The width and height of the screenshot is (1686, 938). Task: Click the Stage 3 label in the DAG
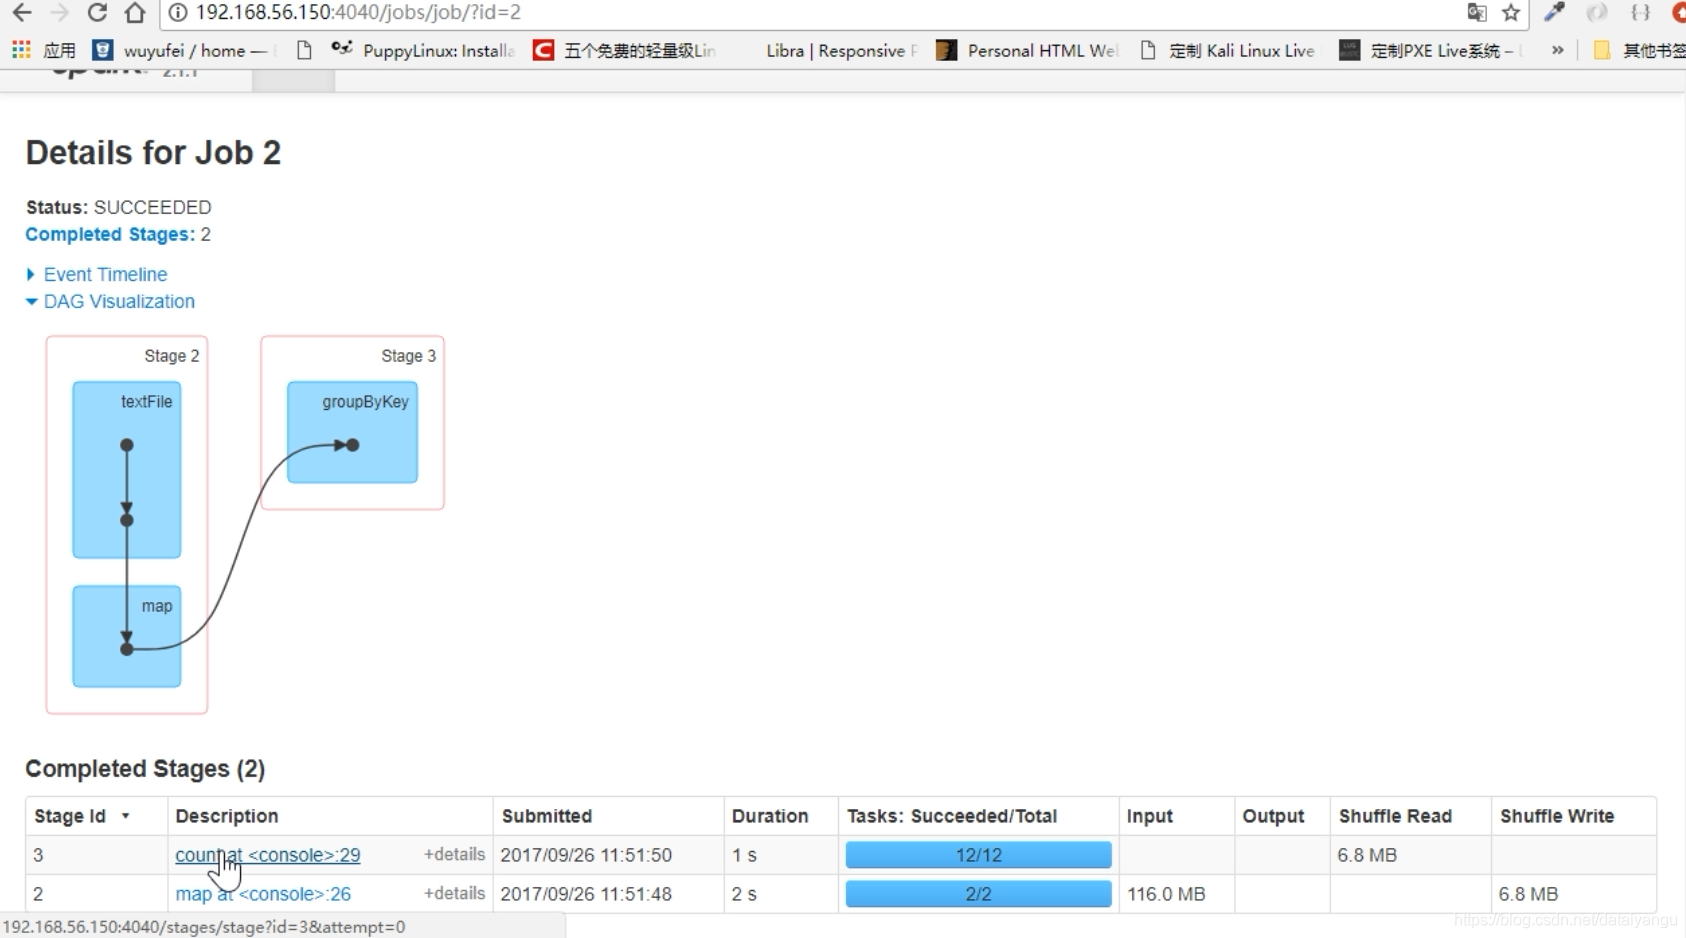click(408, 356)
